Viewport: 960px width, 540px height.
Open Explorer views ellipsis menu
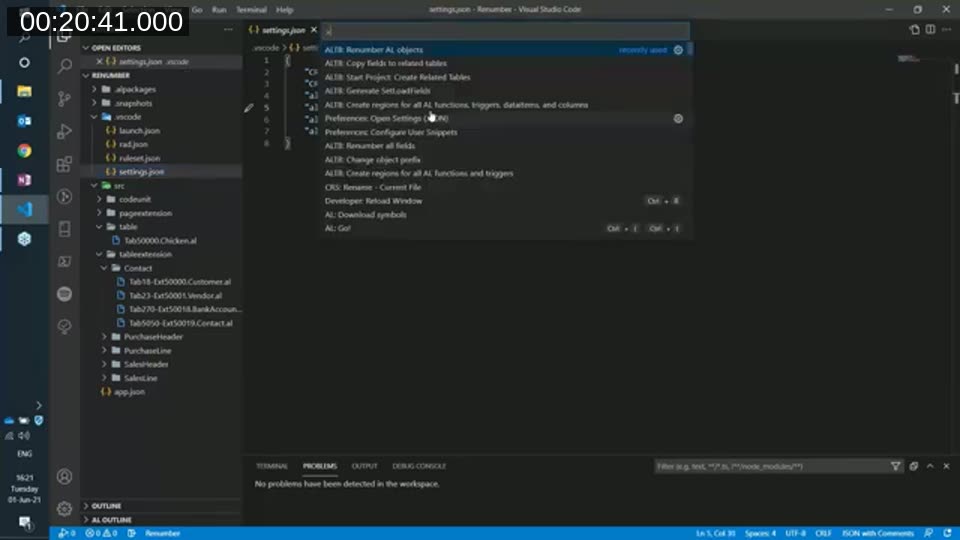[228, 29]
